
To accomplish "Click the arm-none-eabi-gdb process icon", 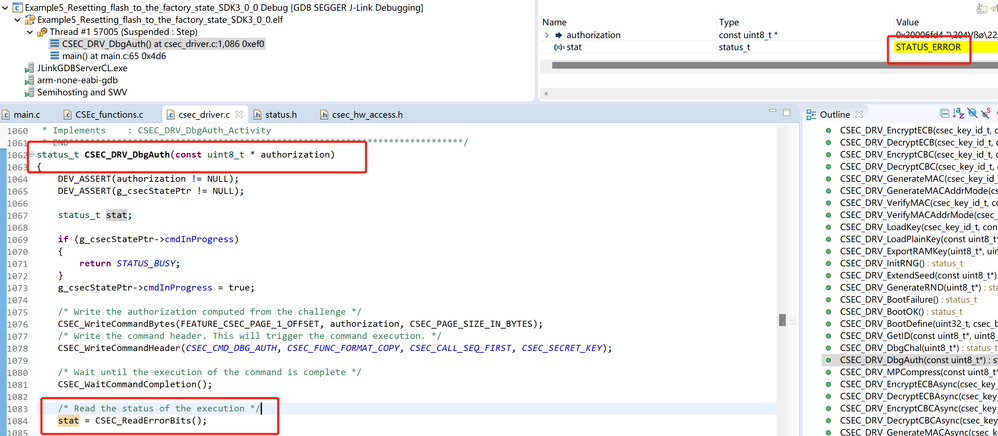I will (29, 80).
